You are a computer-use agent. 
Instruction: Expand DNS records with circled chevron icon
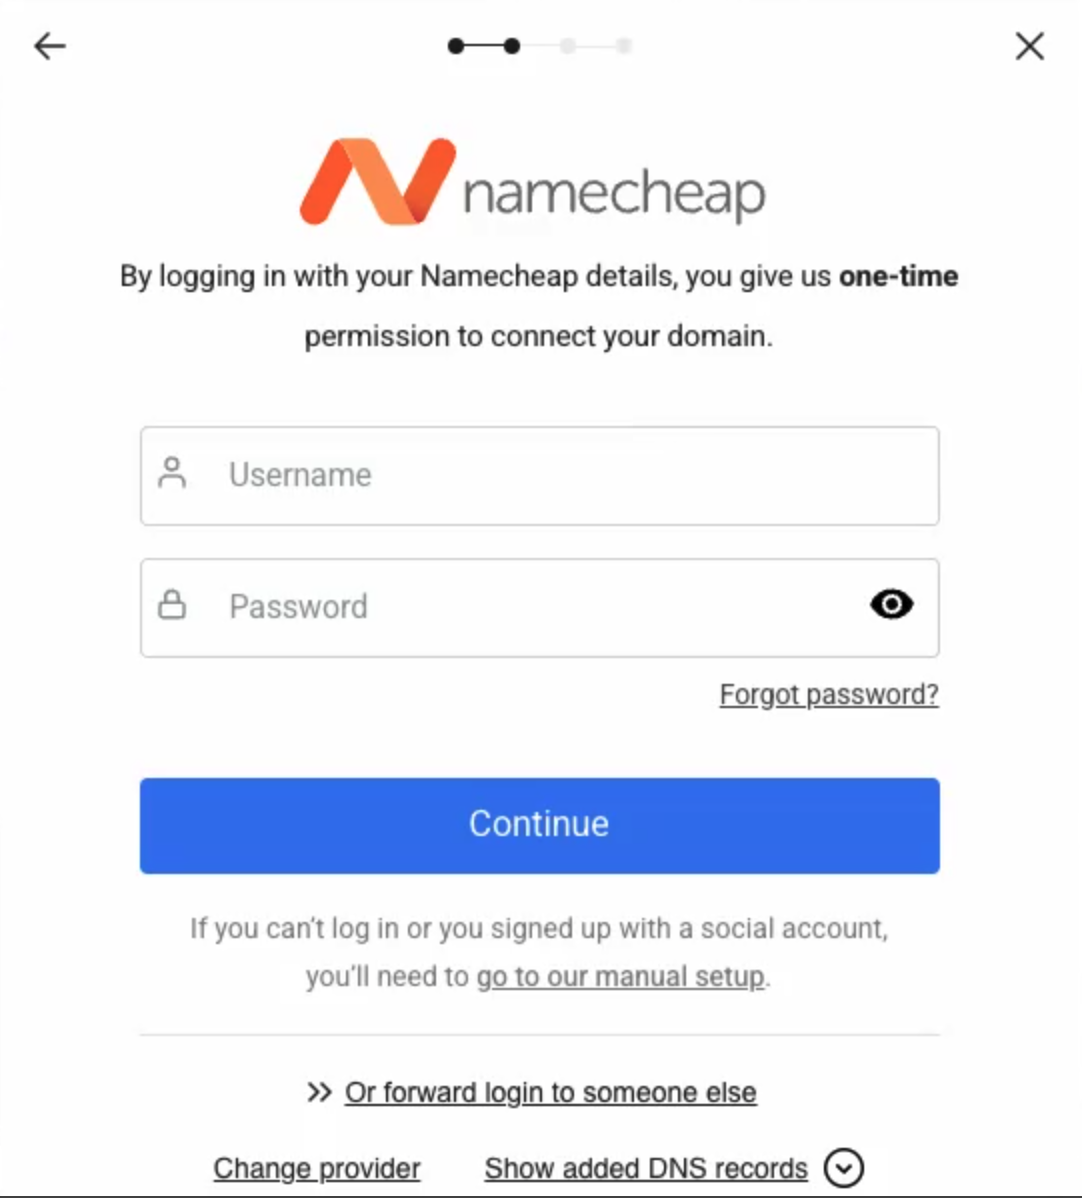coord(844,1168)
